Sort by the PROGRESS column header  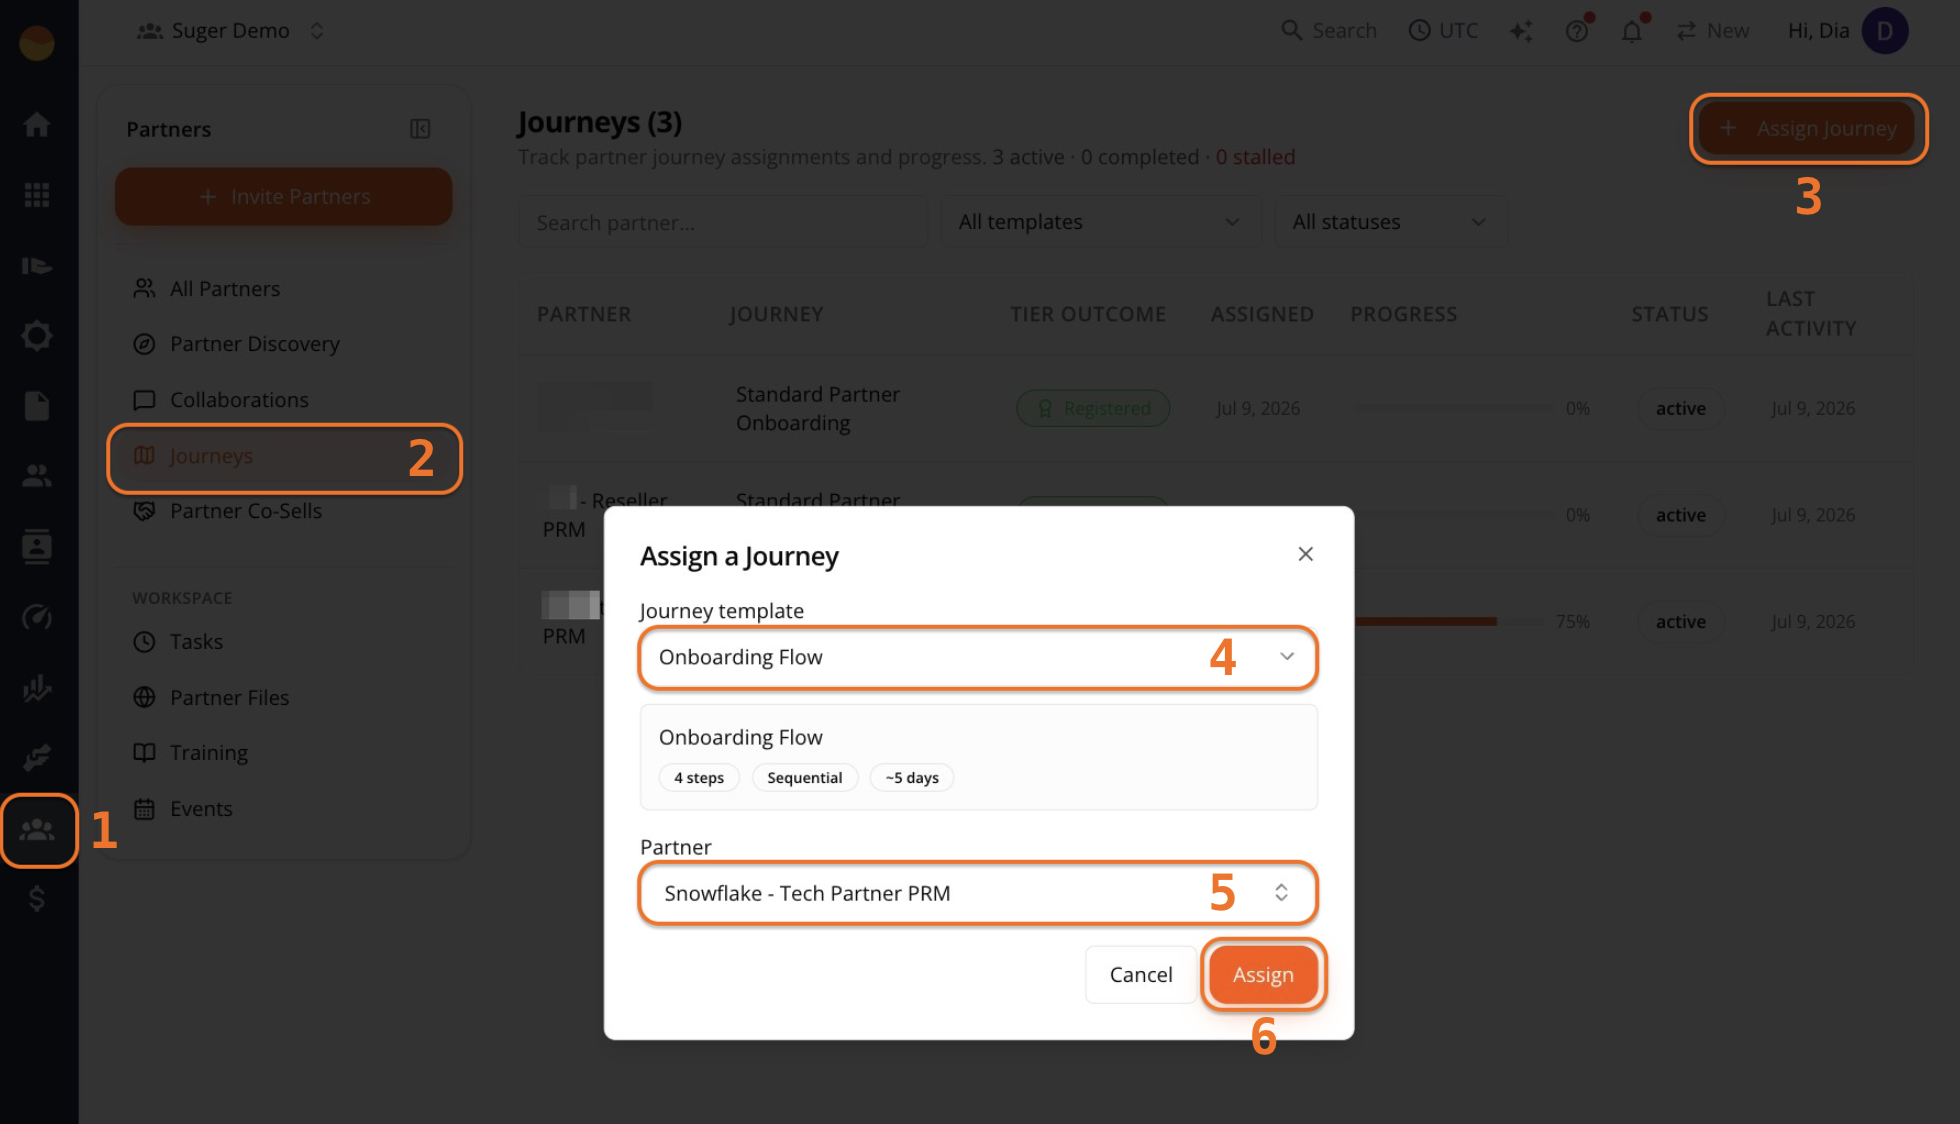coord(1403,315)
